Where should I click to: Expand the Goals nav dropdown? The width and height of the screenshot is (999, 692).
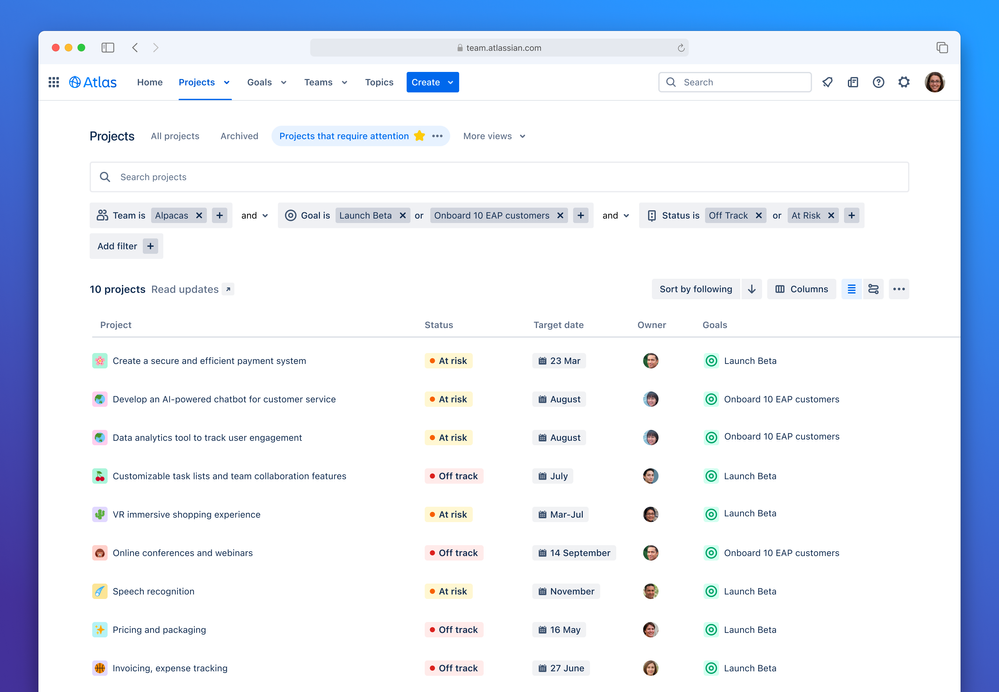[284, 82]
